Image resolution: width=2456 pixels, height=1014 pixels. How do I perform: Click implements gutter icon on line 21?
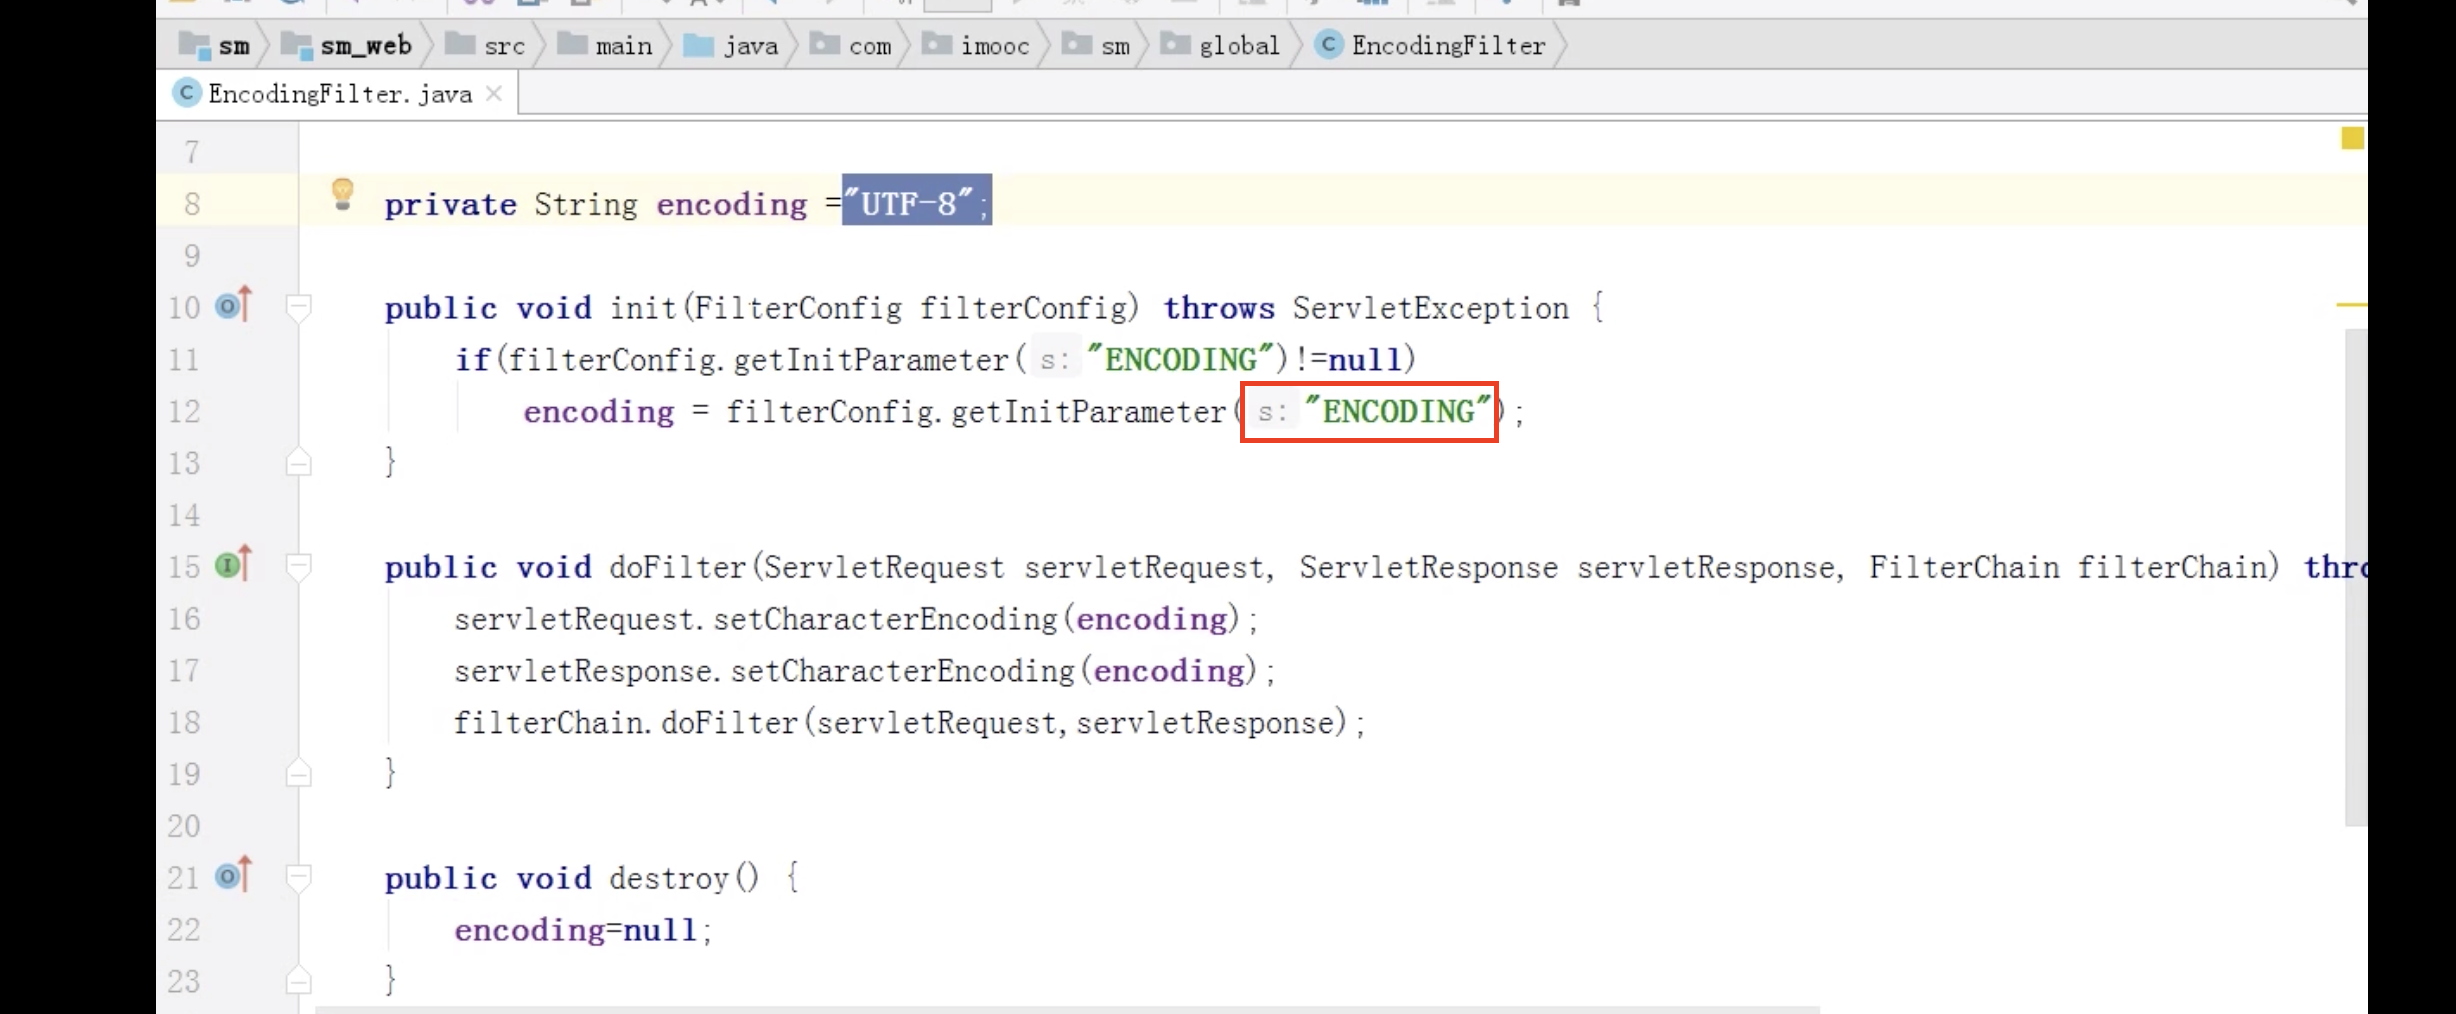234,876
